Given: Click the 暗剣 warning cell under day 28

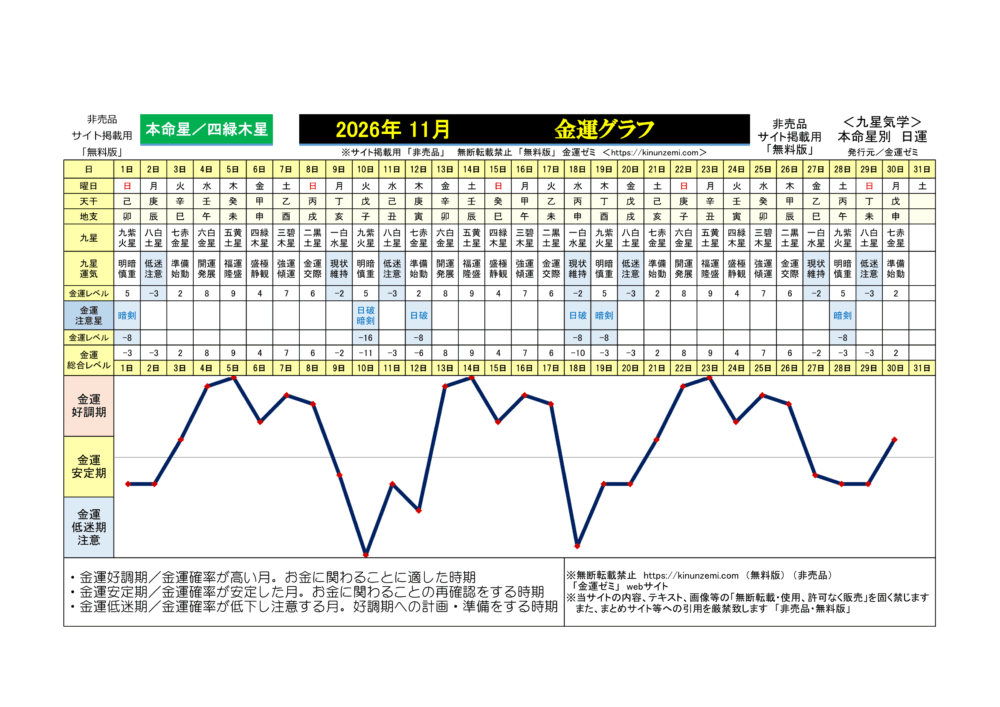Looking at the screenshot, I should [x=842, y=317].
